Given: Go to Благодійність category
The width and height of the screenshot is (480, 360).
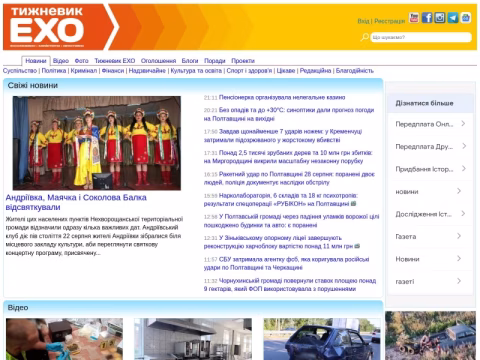Looking at the screenshot, I should point(355,71).
